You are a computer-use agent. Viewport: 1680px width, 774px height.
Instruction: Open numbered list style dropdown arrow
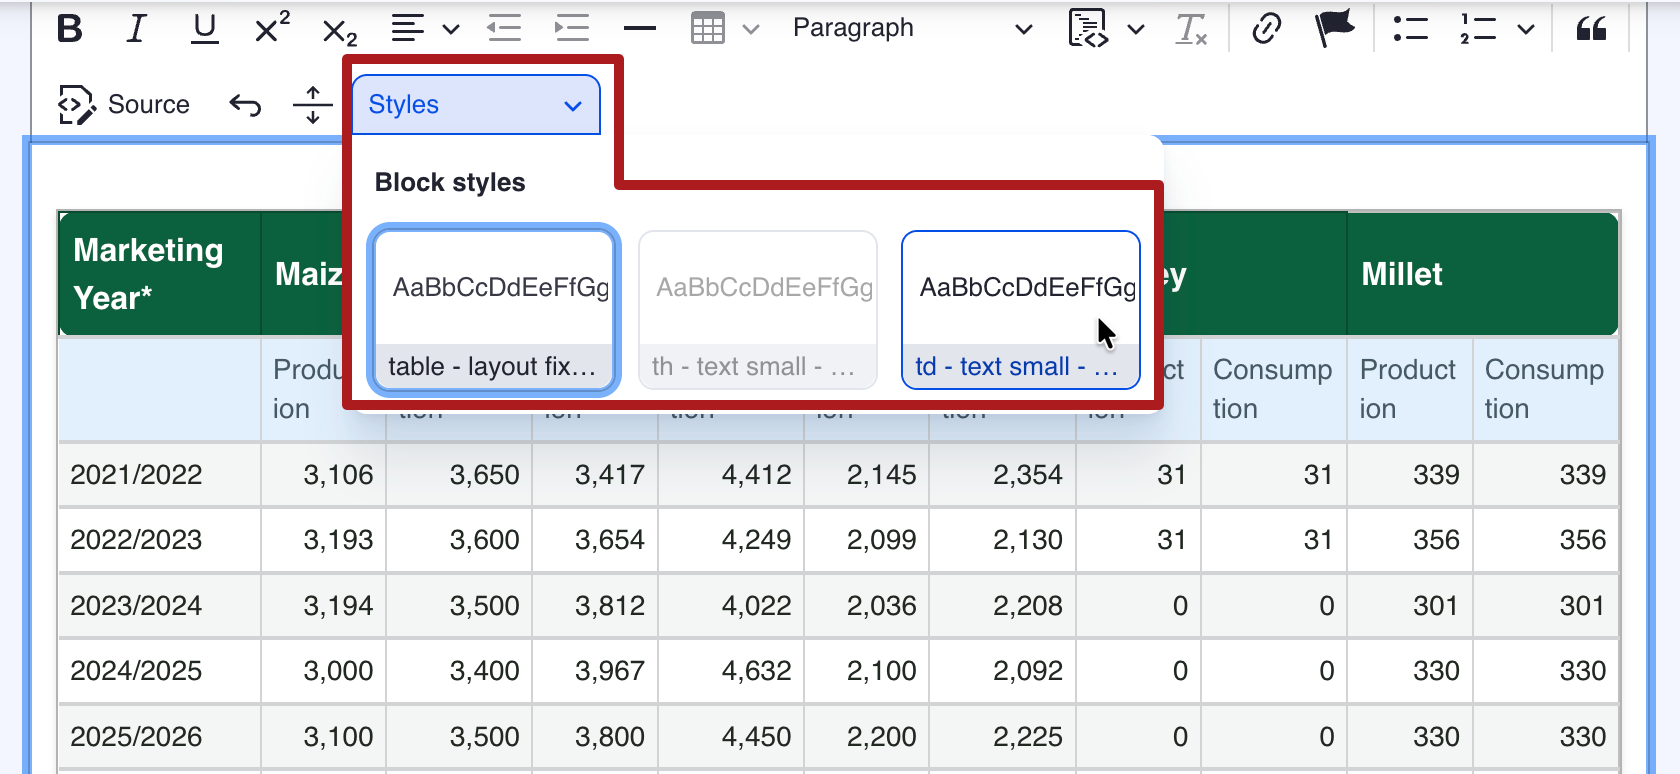[x=1526, y=30]
